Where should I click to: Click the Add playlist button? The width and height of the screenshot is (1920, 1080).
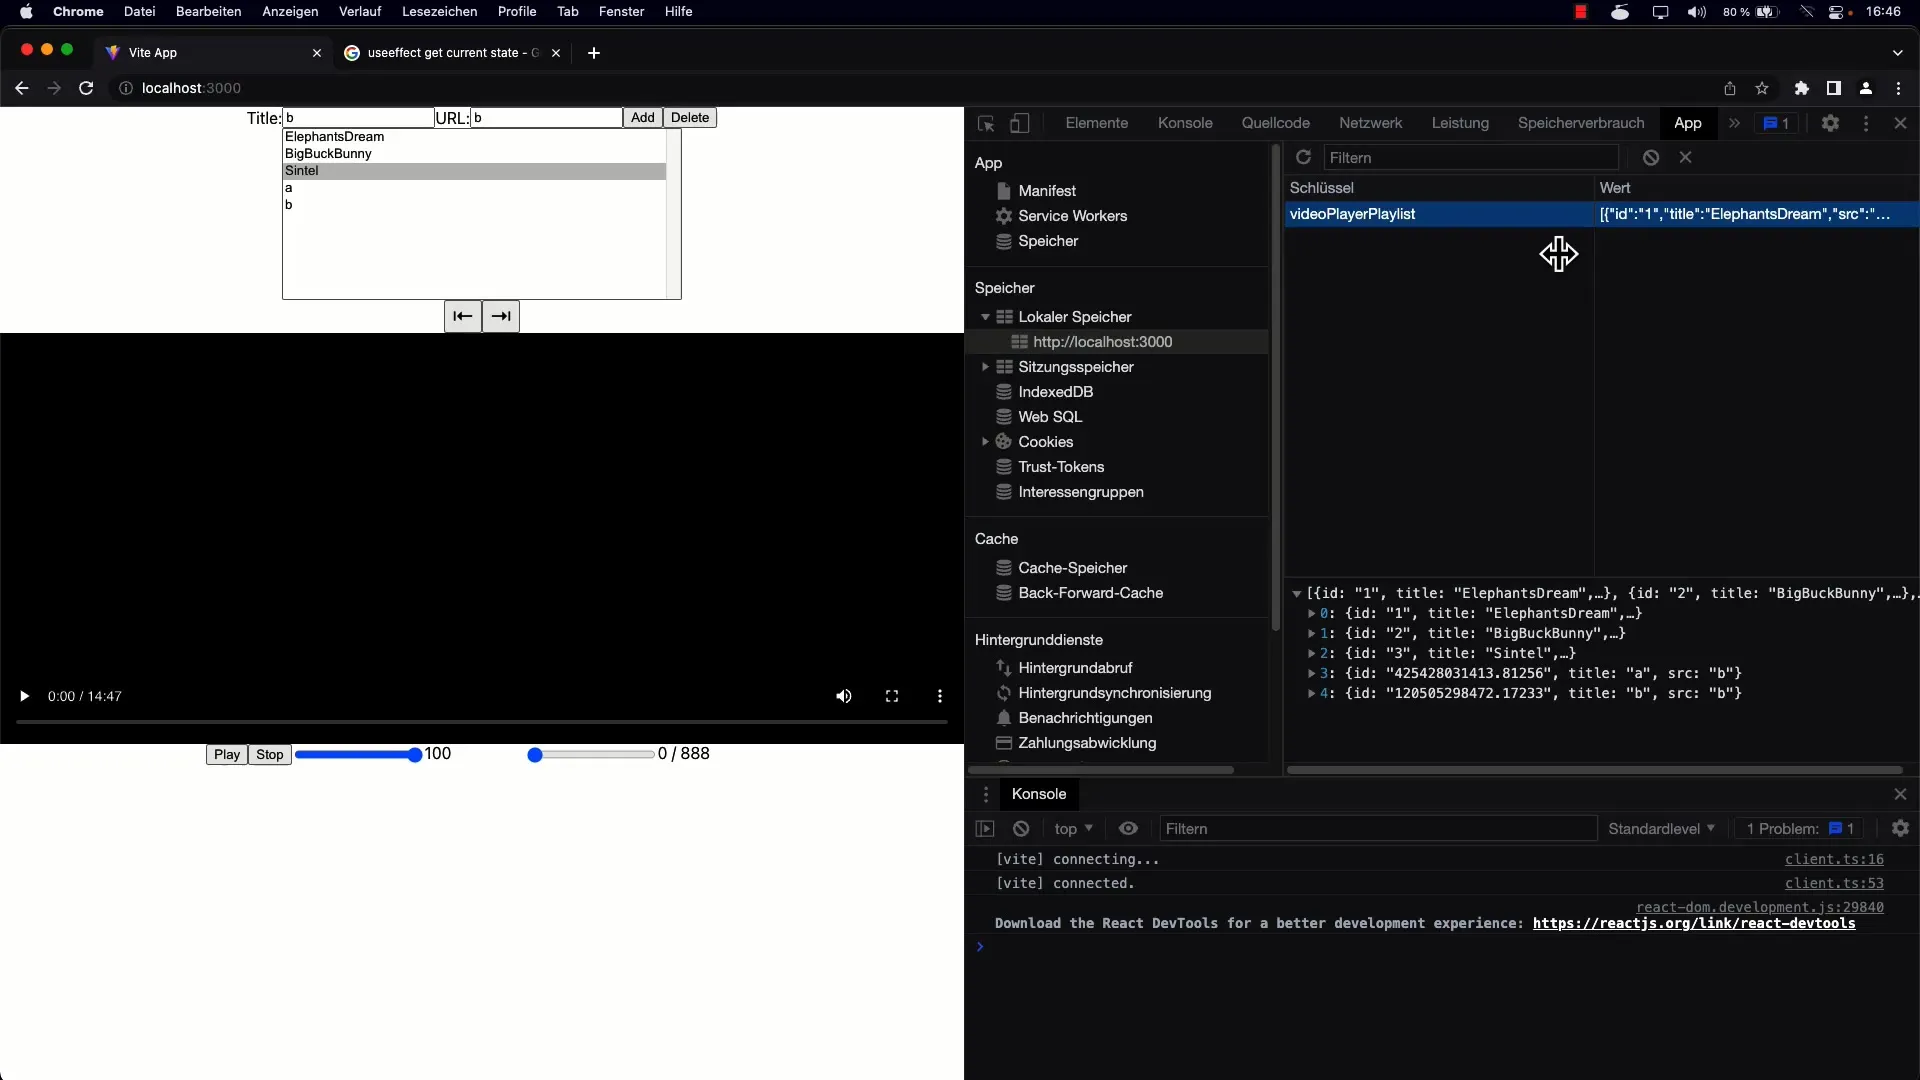tap(643, 118)
